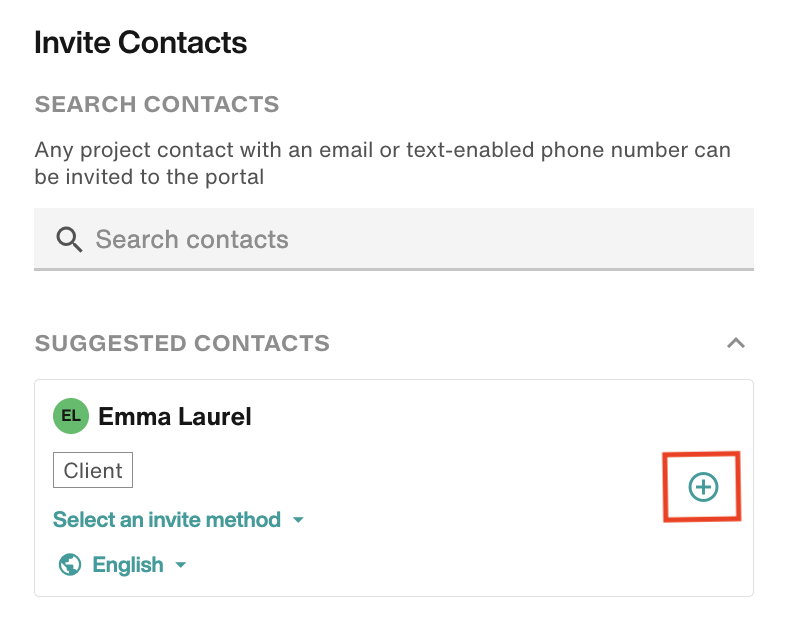
Task: Click the Emma Laurel contact name
Action: coord(175,416)
